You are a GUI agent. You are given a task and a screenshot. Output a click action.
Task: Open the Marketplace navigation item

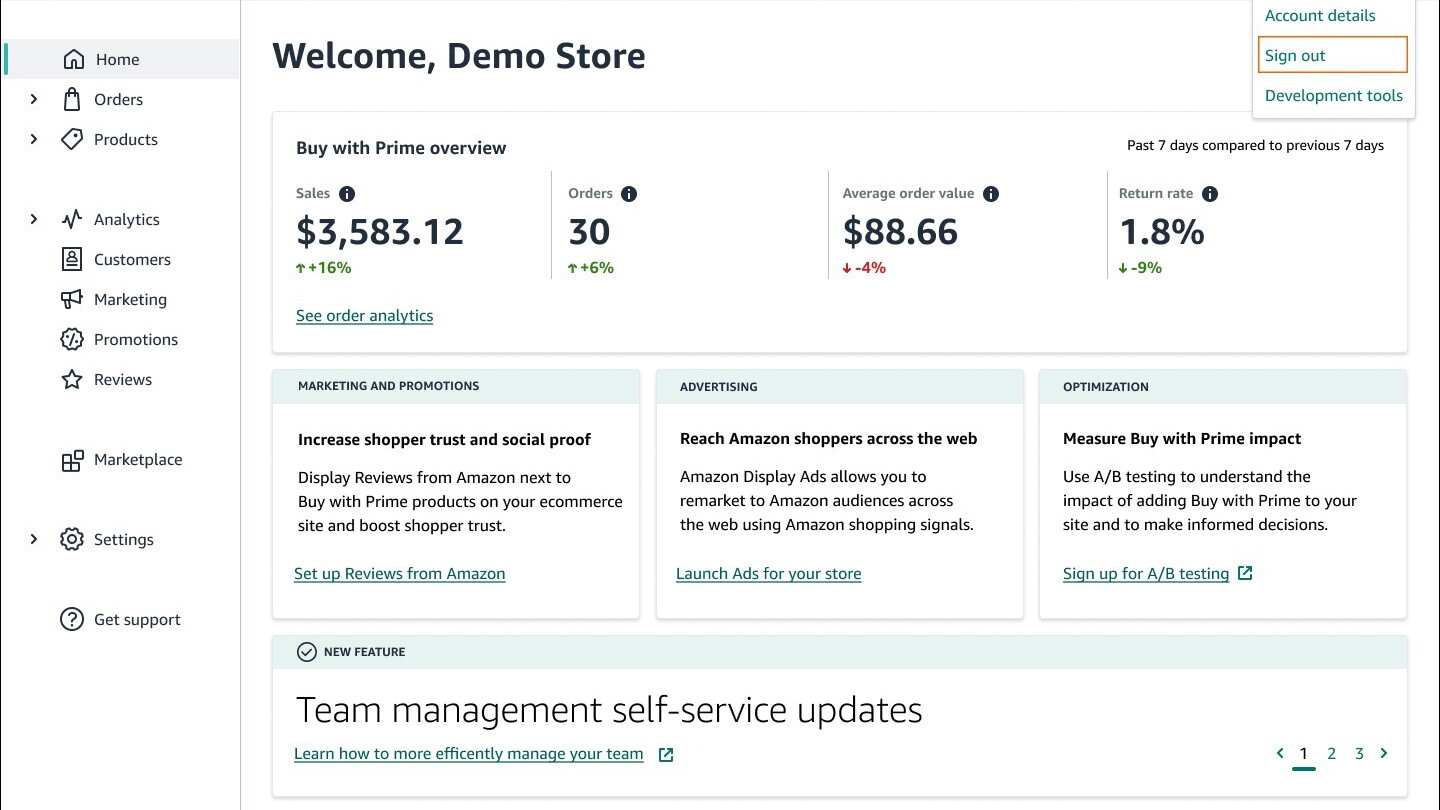point(138,459)
